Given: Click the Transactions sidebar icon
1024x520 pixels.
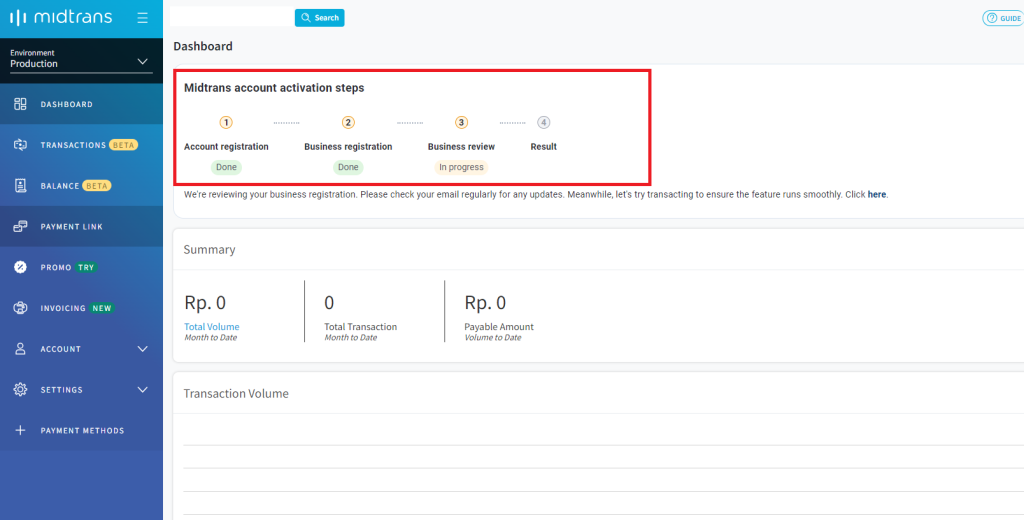Looking at the screenshot, I should click(x=20, y=145).
